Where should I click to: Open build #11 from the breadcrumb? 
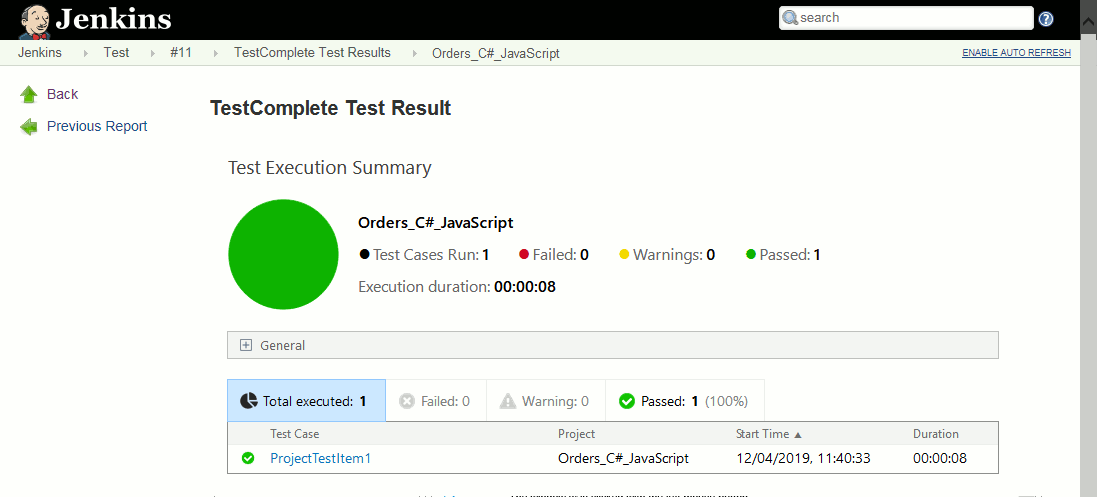click(x=181, y=53)
